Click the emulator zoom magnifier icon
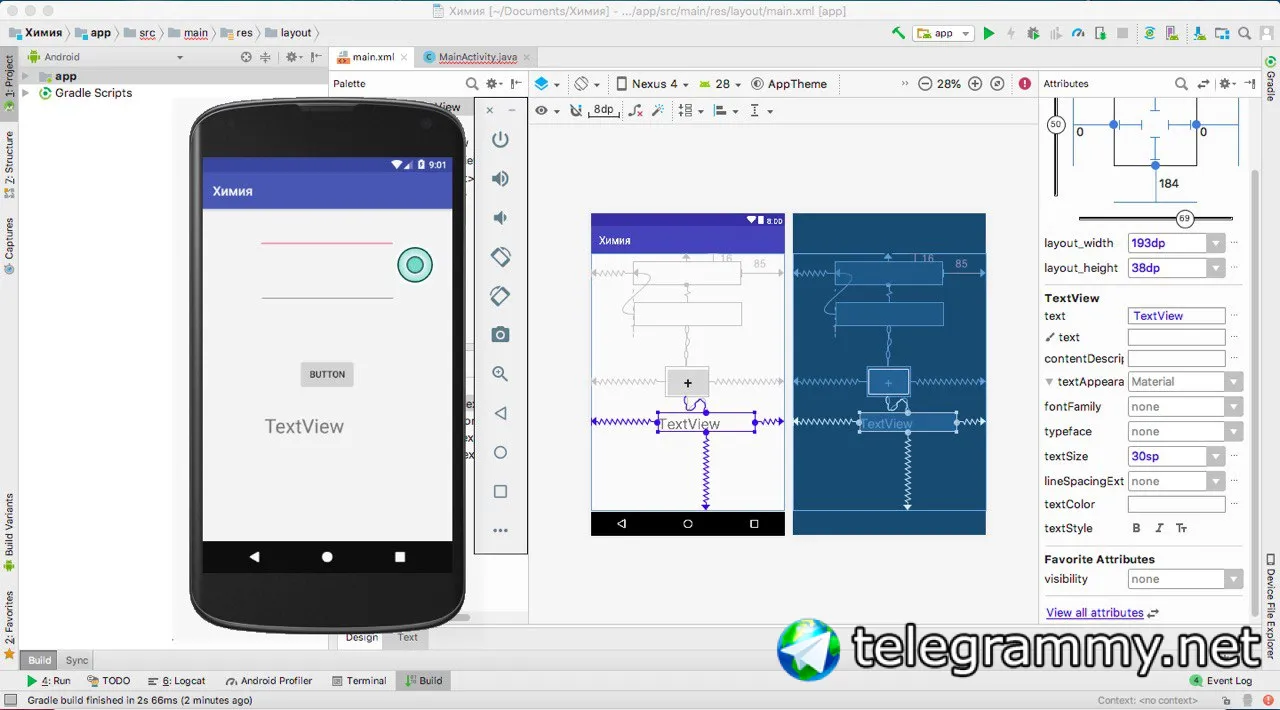The width and height of the screenshot is (1280, 710). pyautogui.click(x=500, y=374)
